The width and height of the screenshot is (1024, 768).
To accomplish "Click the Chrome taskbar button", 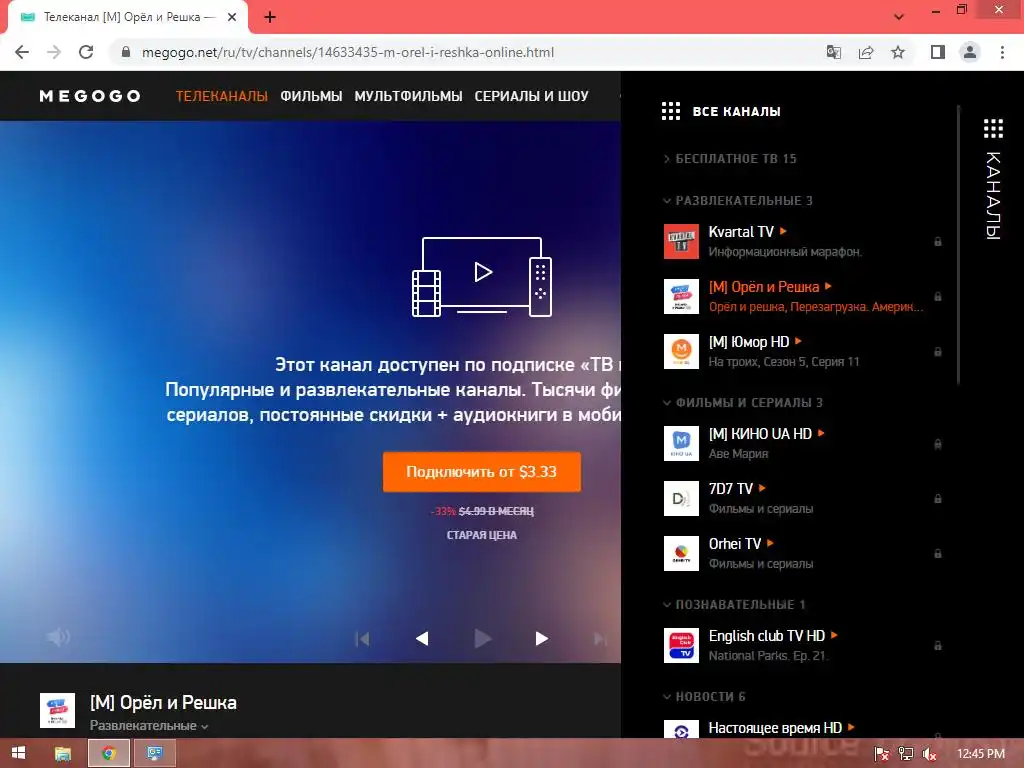I will tap(108, 754).
